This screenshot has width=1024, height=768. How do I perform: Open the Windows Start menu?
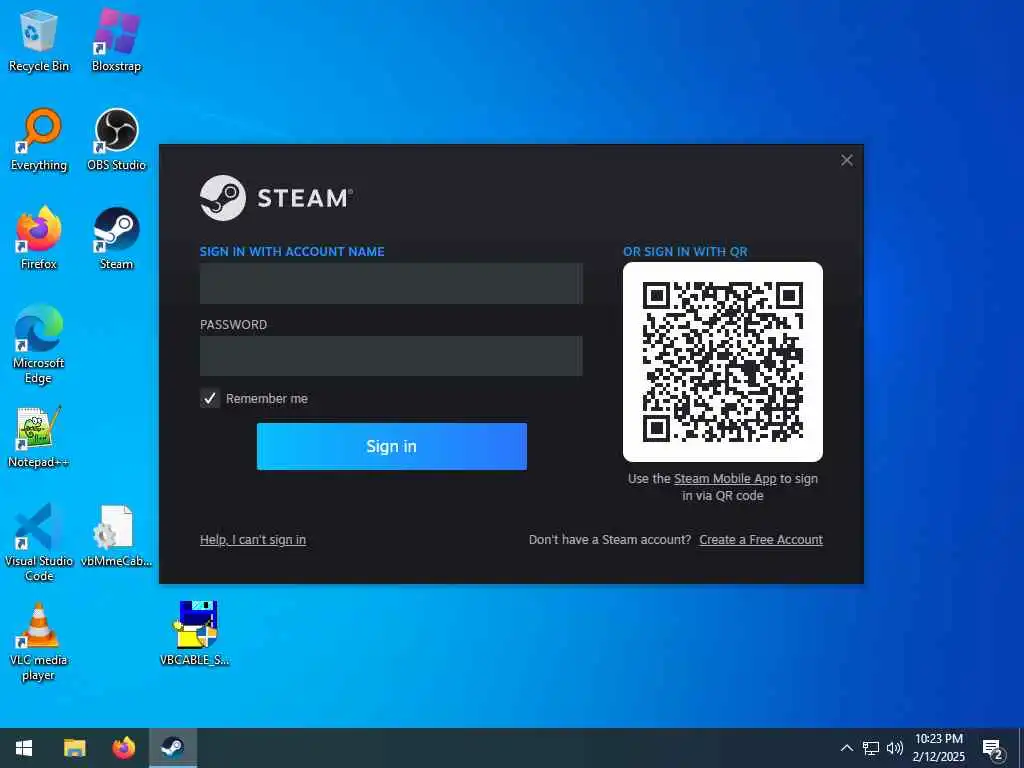point(24,748)
